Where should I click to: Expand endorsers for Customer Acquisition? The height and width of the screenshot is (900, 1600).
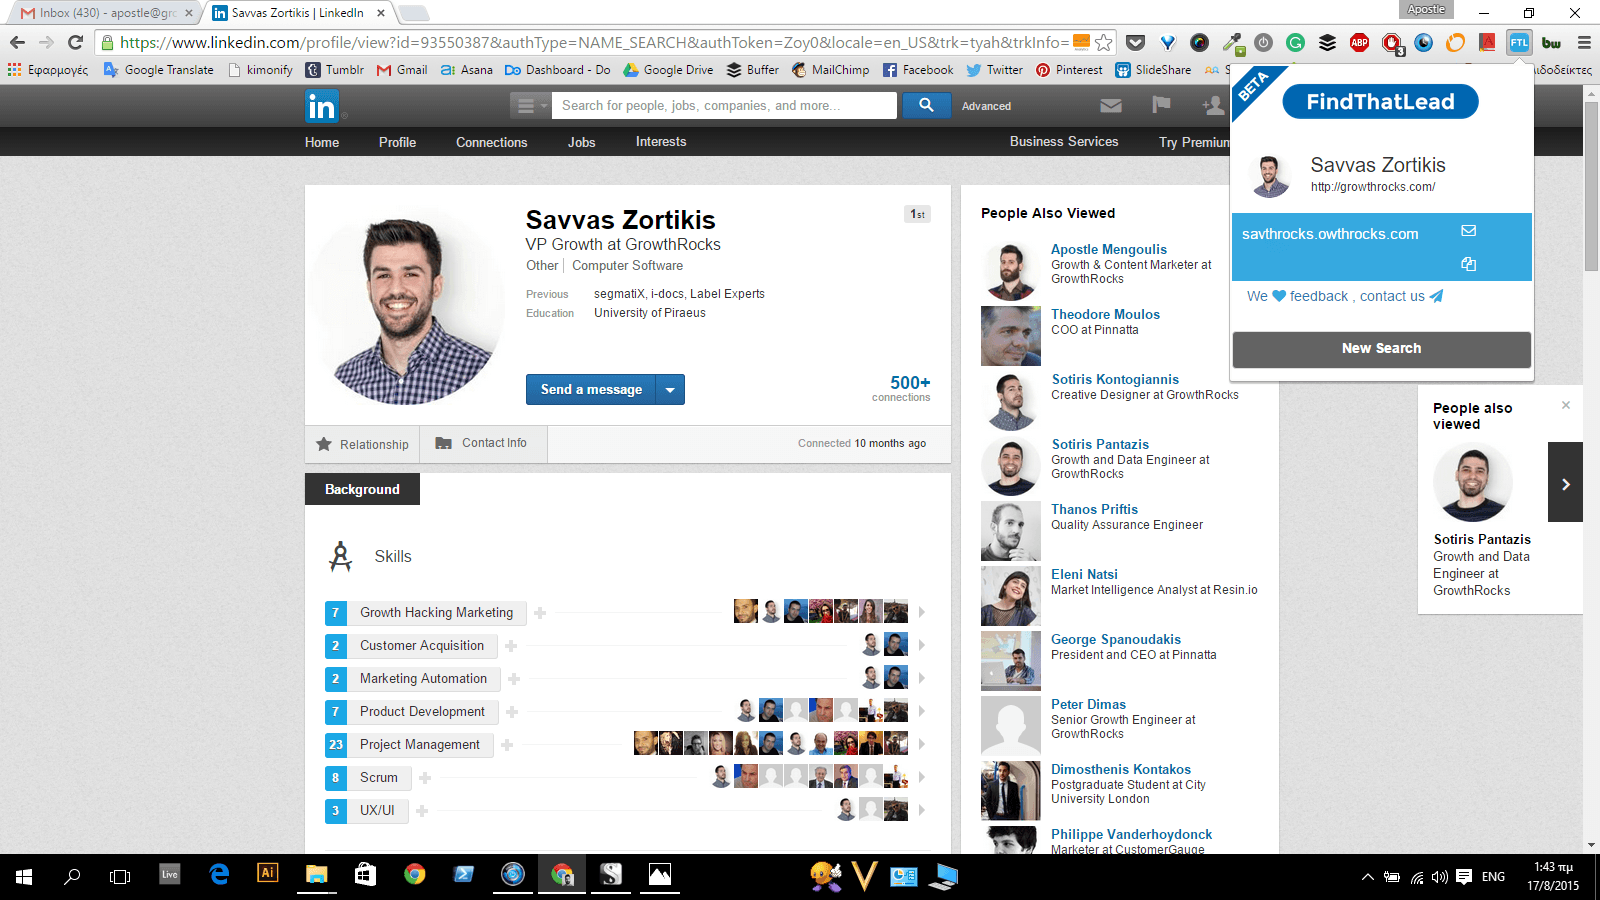tap(922, 645)
